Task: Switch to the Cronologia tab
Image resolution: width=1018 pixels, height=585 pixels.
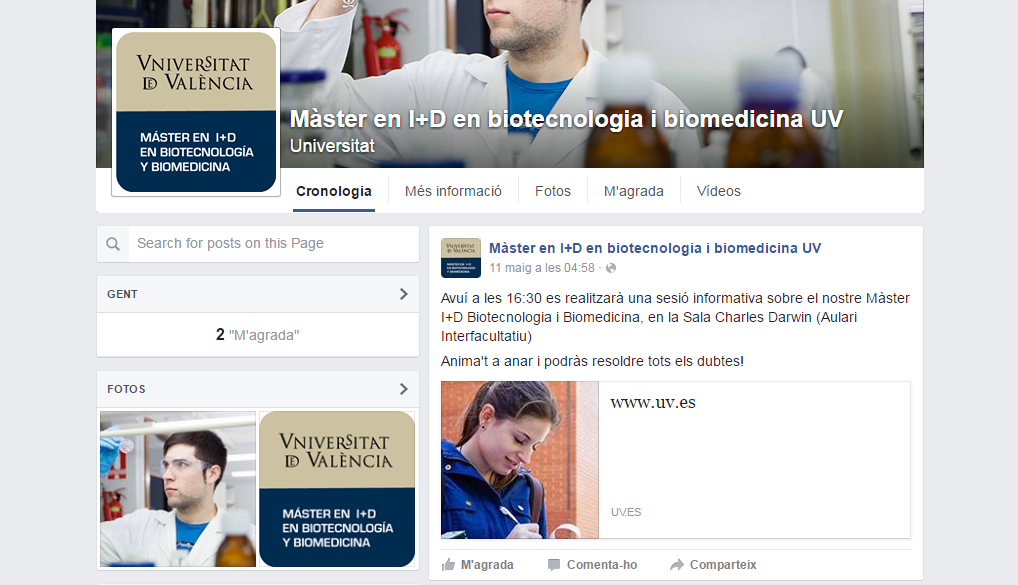Action: click(334, 192)
